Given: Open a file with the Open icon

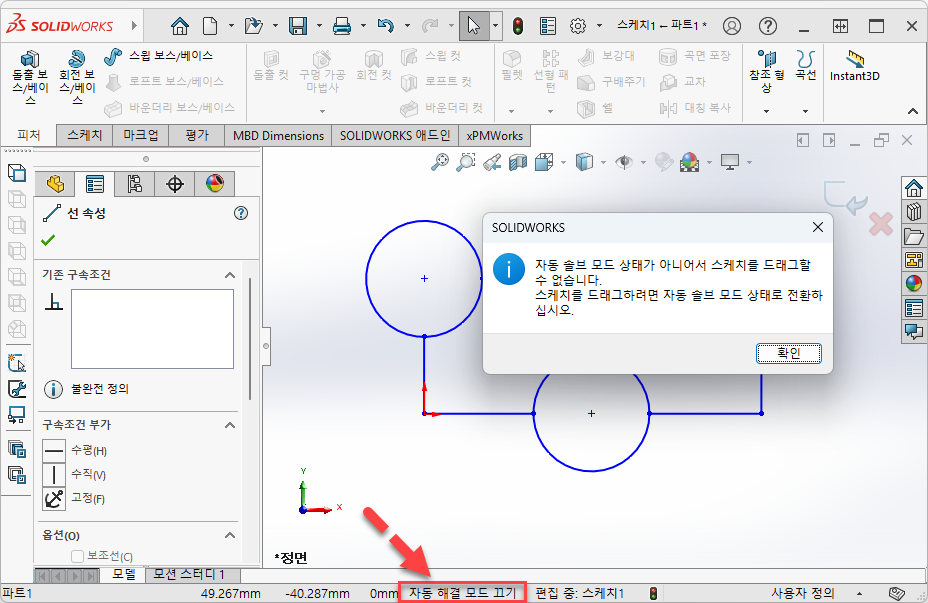Looking at the screenshot, I should pyautogui.click(x=253, y=26).
